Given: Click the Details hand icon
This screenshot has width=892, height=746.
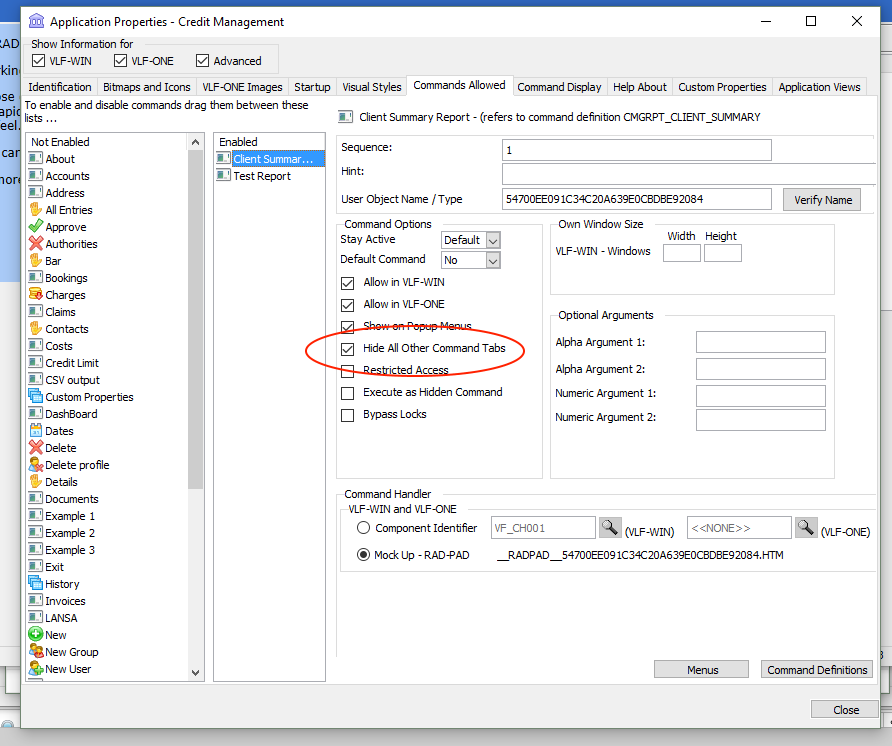Looking at the screenshot, I should tap(36, 481).
